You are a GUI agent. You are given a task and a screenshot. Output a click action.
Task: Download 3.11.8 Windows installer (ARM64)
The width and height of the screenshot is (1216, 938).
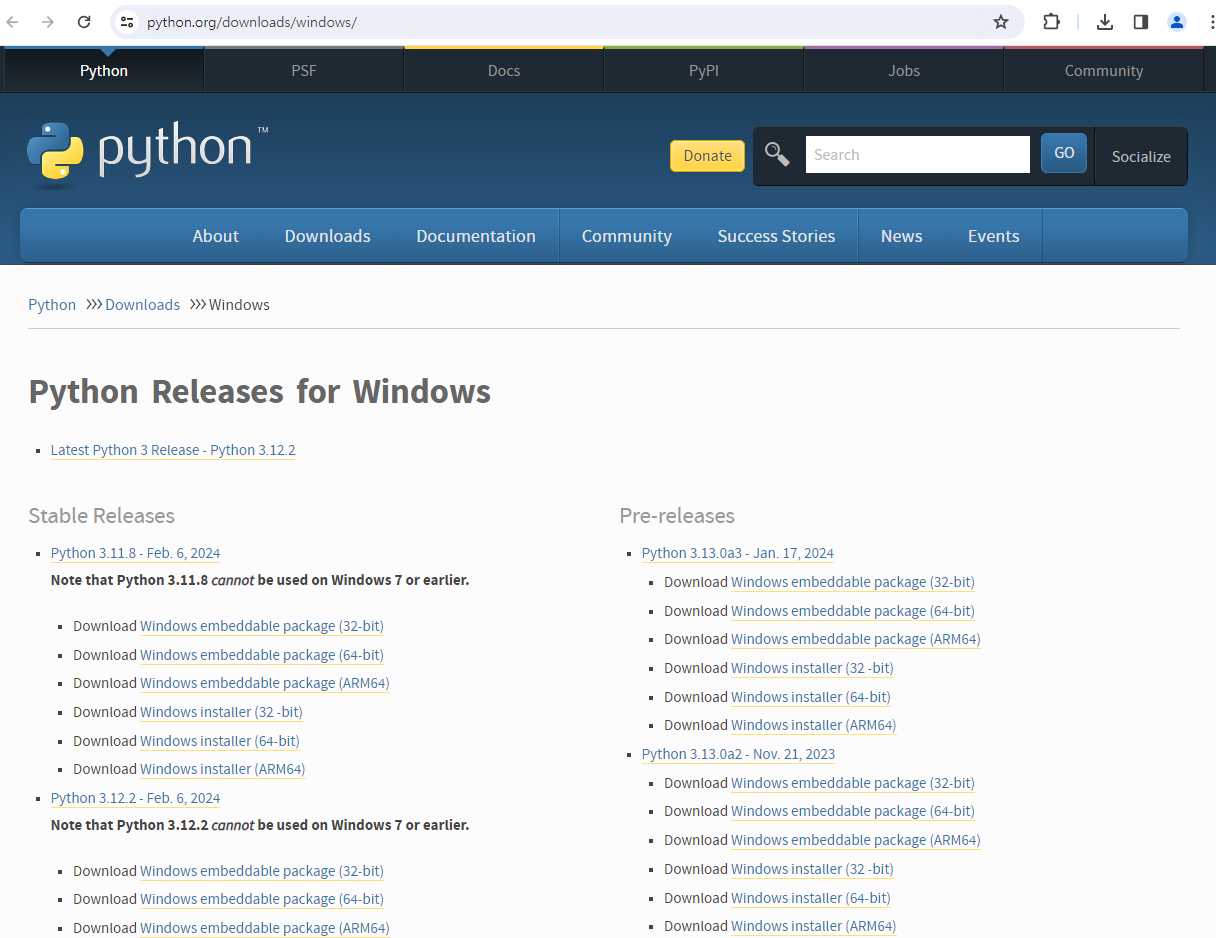tap(222, 769)
